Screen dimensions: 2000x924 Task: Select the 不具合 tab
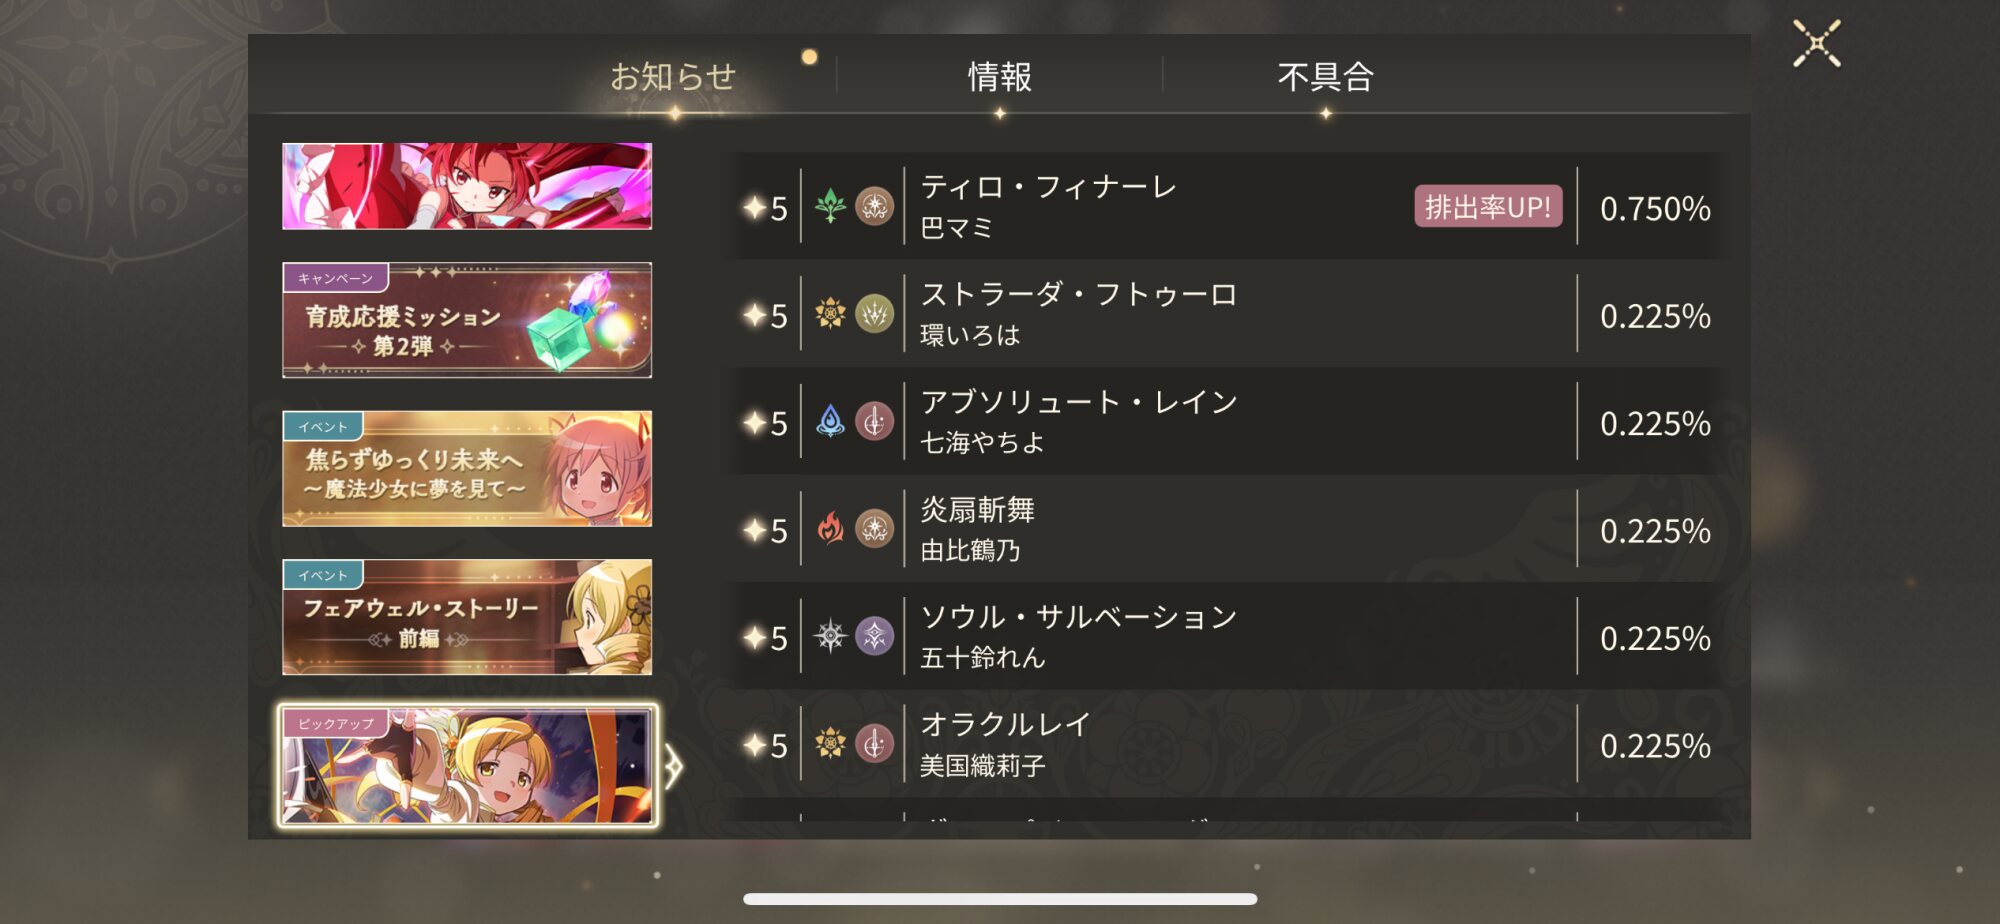tap(1325, 76)
